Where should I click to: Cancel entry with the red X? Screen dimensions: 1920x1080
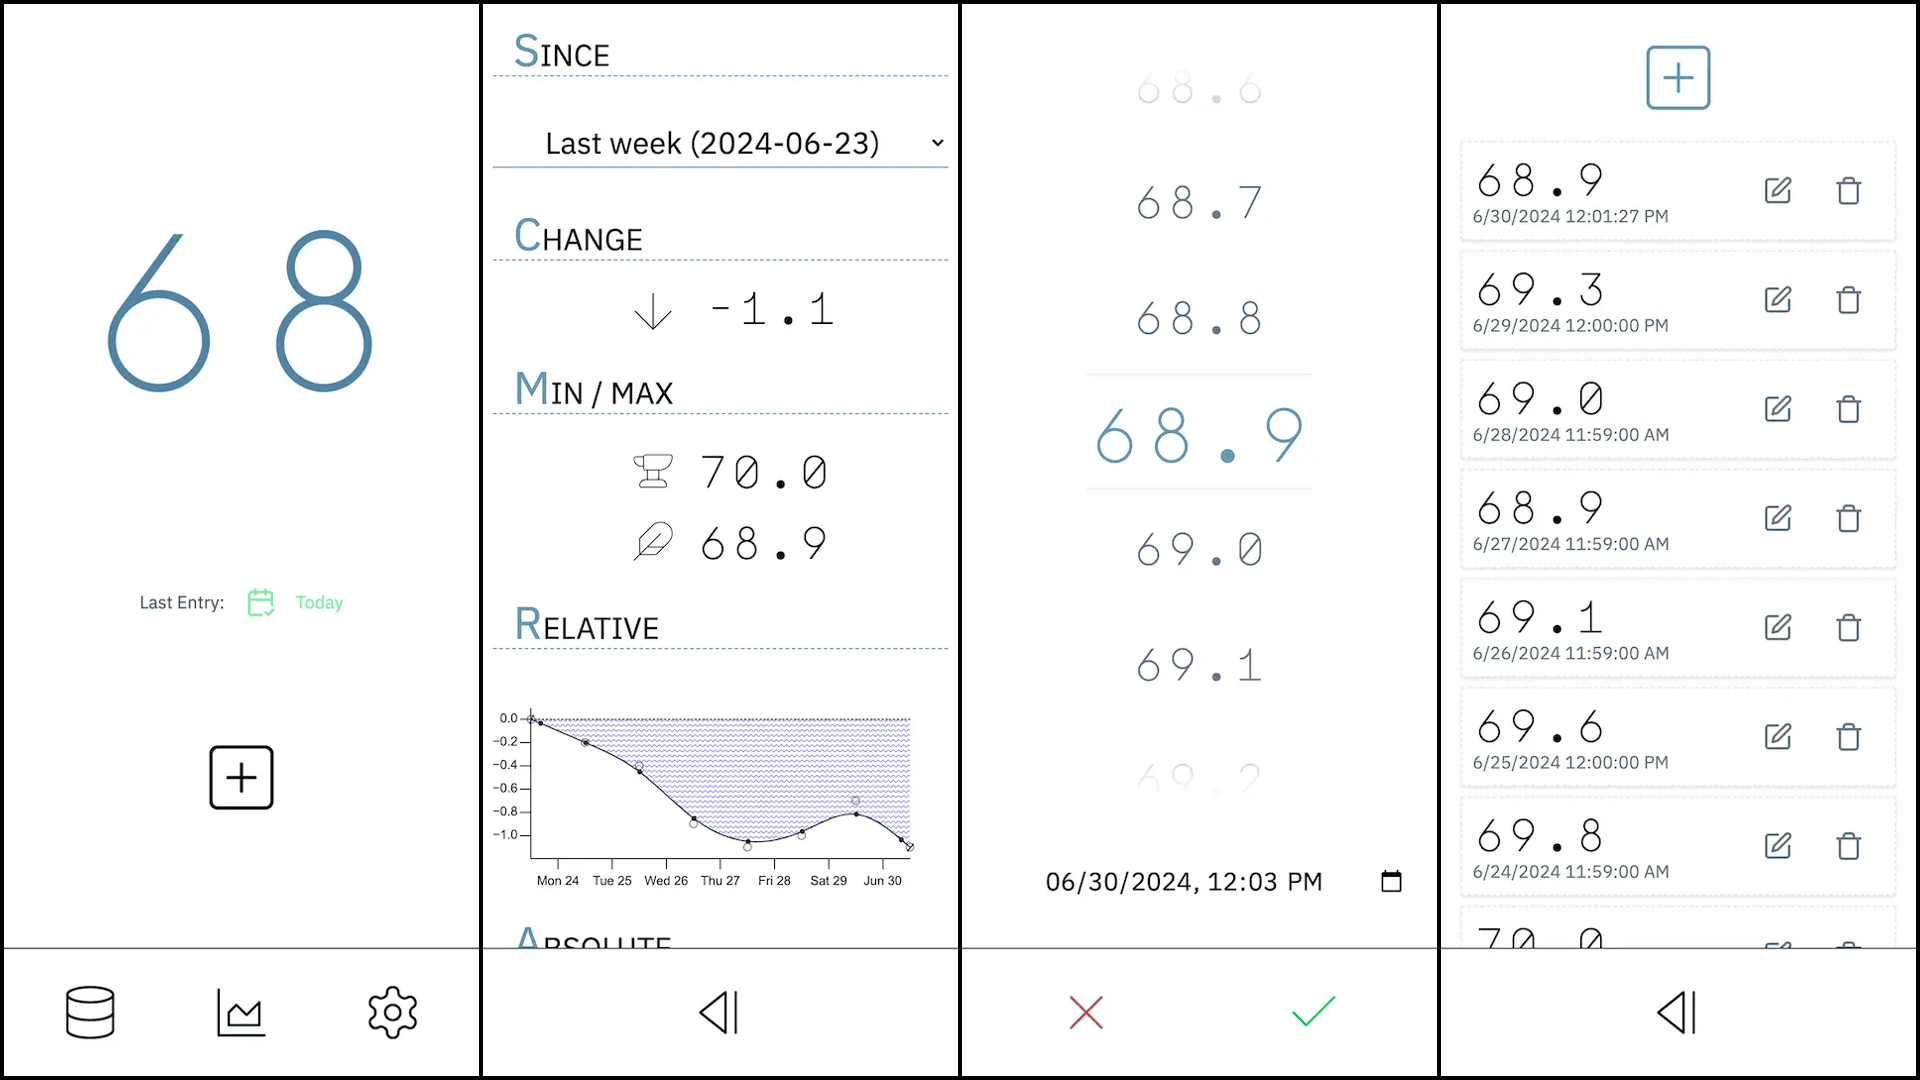(x=1085, y=1012)
